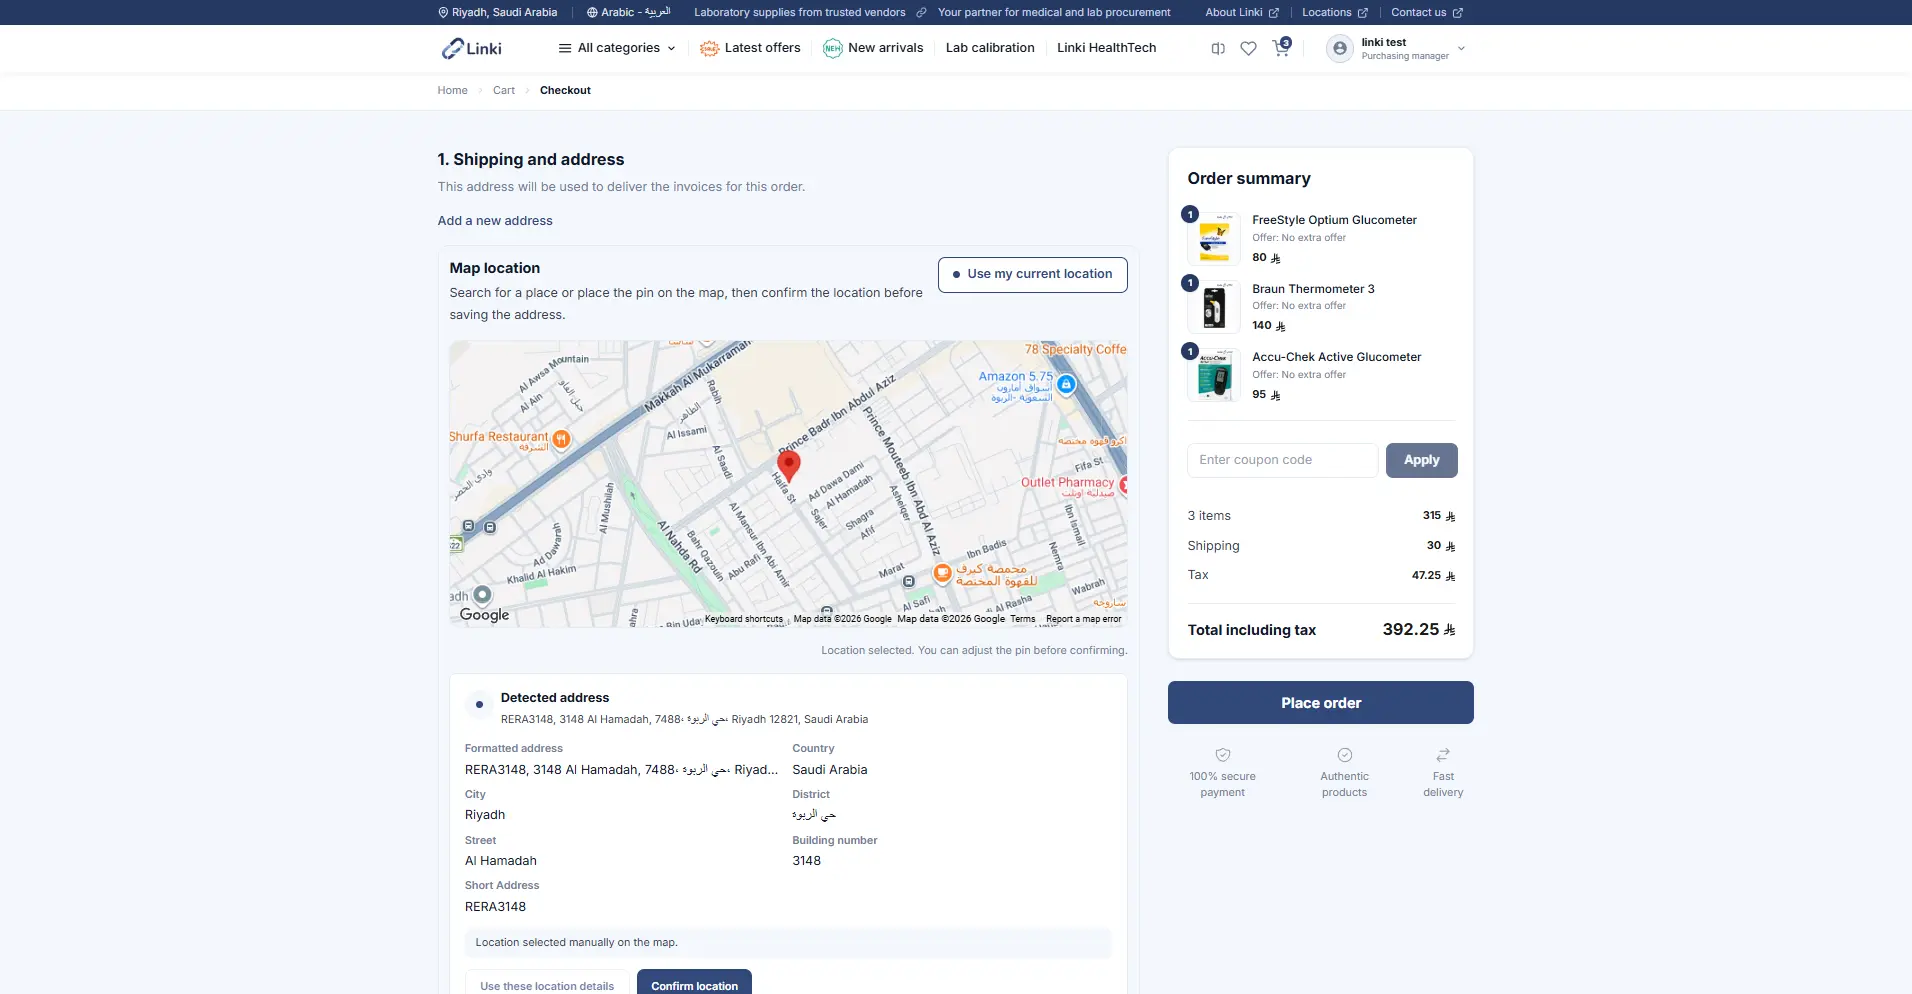Image resolution: width=1912 pixels, height=994 pixels.
Task: Click the user avatar icon
Action: tap(1340, 48)
